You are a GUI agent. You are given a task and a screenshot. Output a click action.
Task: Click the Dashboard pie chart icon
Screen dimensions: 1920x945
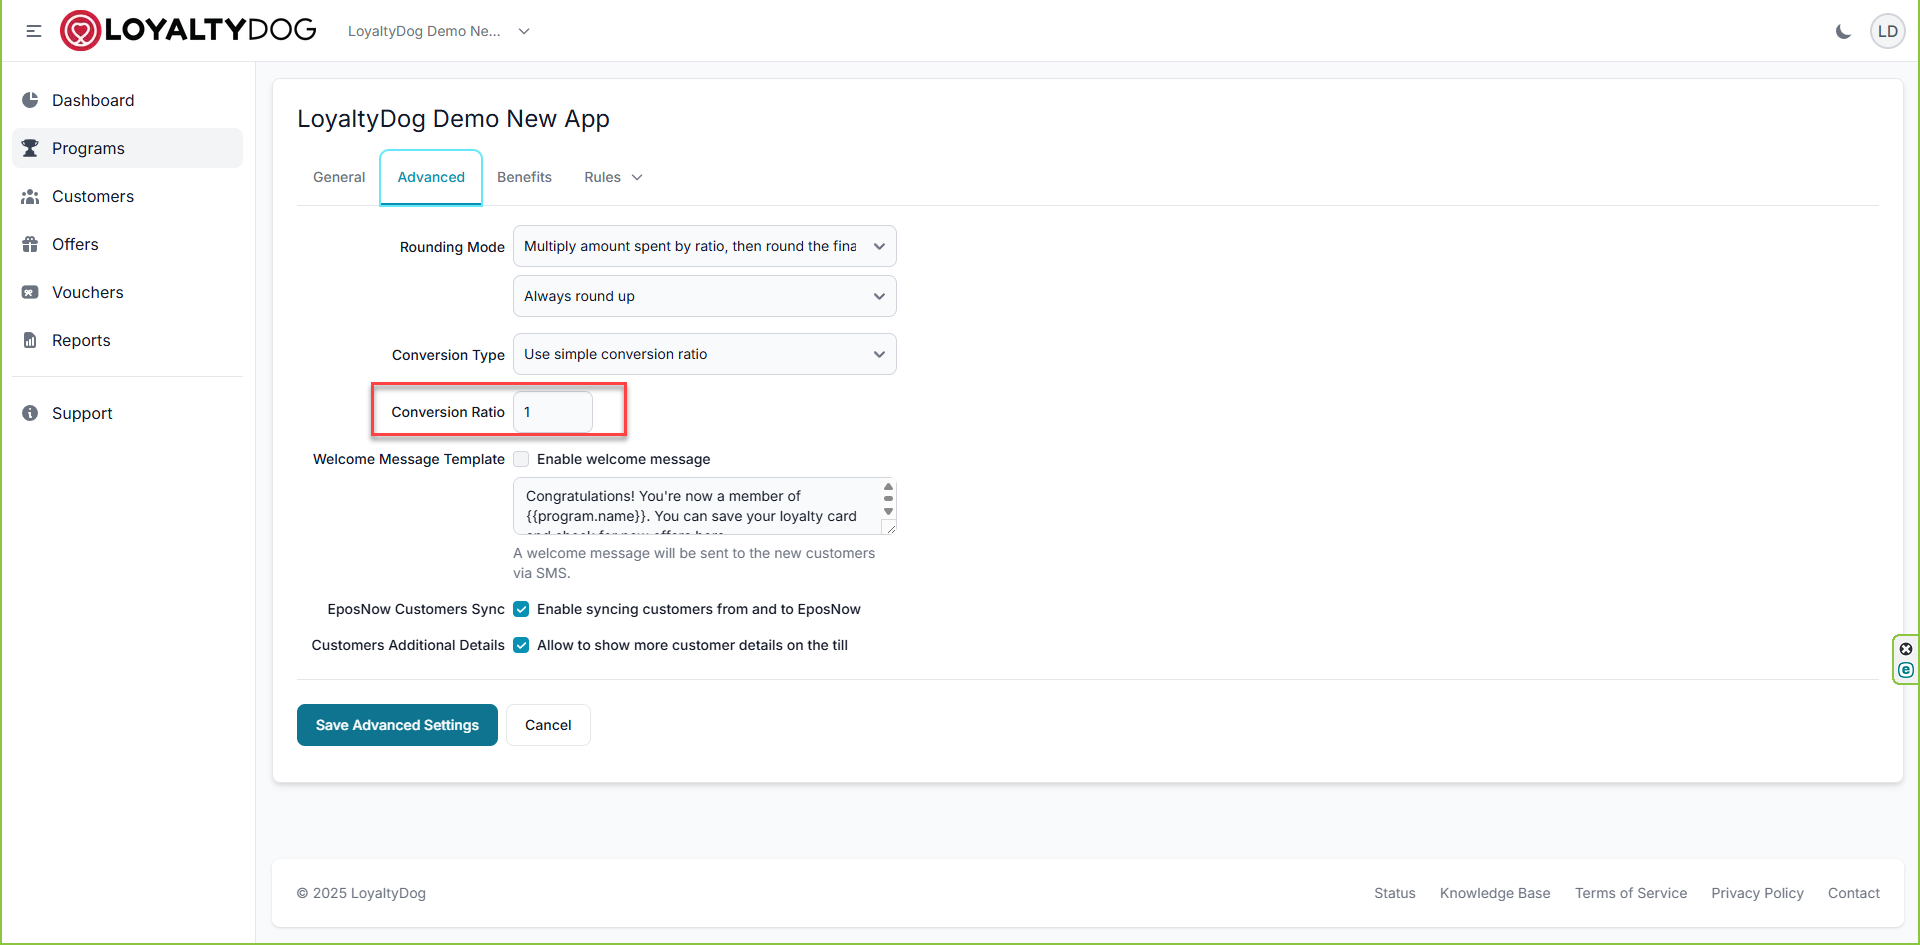click(30, 100)
